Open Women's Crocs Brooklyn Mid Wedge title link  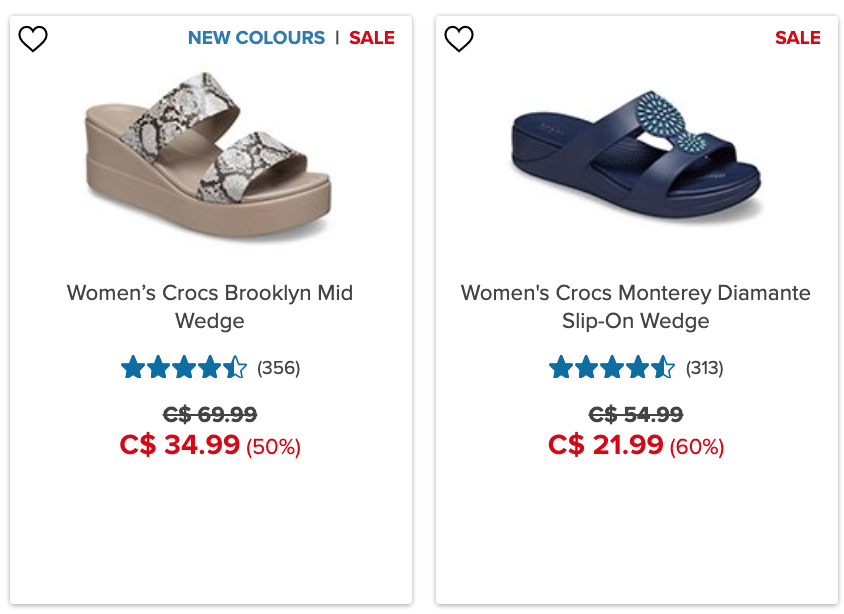point(210,307)
